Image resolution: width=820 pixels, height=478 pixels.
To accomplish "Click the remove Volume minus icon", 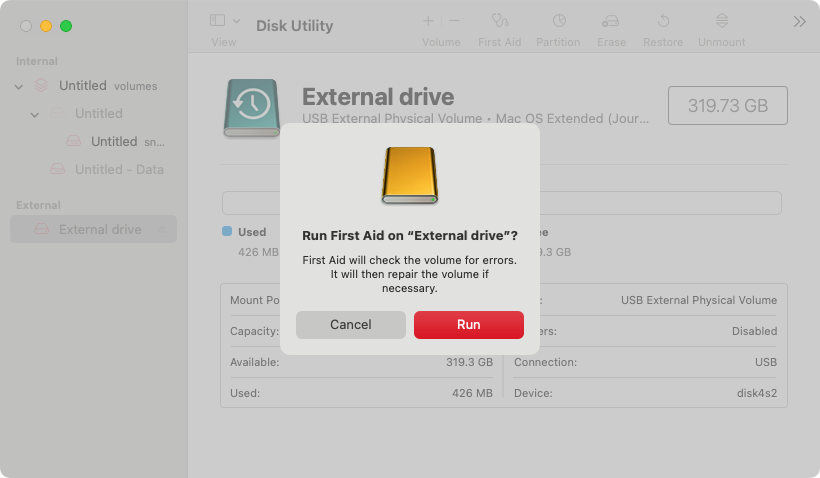I will (x=454, y=21).
